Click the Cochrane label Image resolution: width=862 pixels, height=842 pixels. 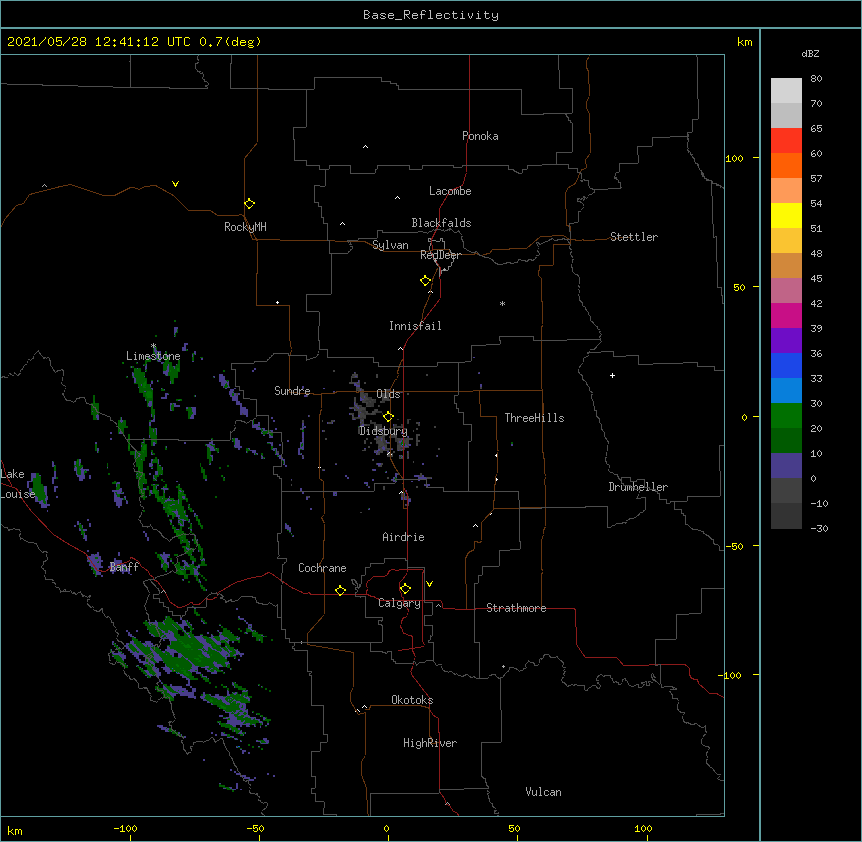pyautogui.click(x=322, y=568)
